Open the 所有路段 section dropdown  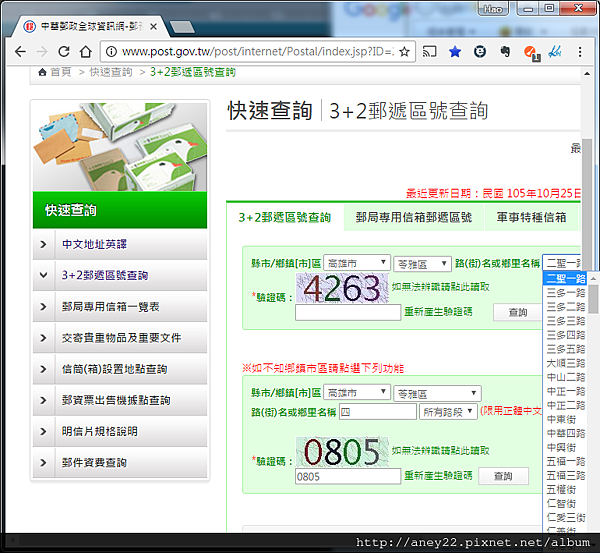point(448,412)
